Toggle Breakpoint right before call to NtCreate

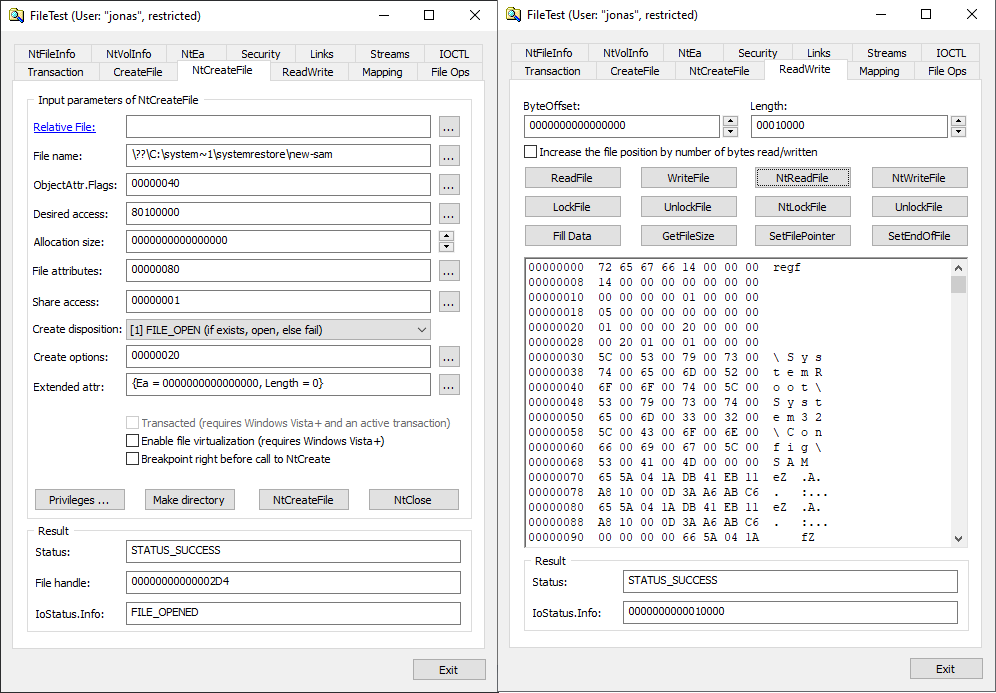pyautogui.click(x=132, y=459)
